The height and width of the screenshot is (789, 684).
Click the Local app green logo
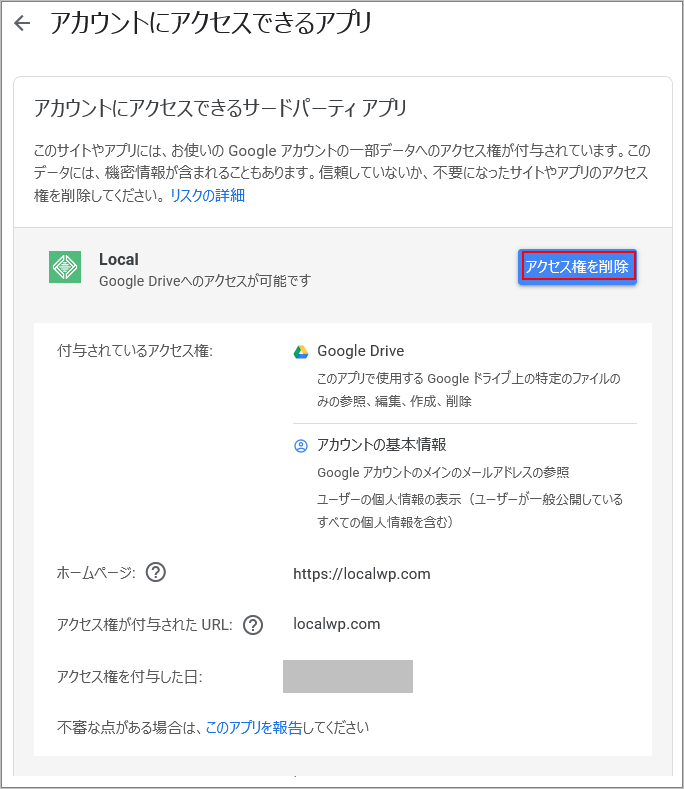65,267
